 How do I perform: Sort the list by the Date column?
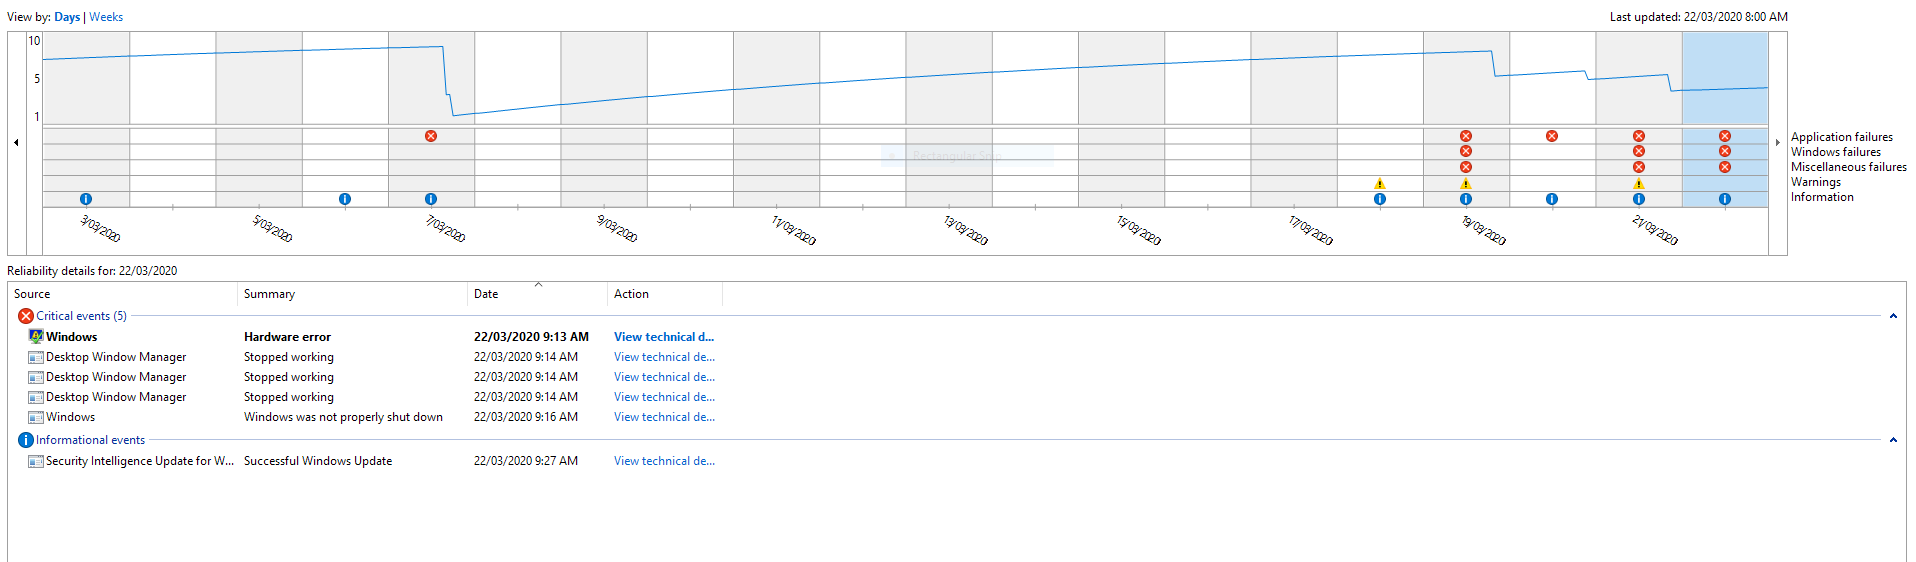(x=538, y=294)
